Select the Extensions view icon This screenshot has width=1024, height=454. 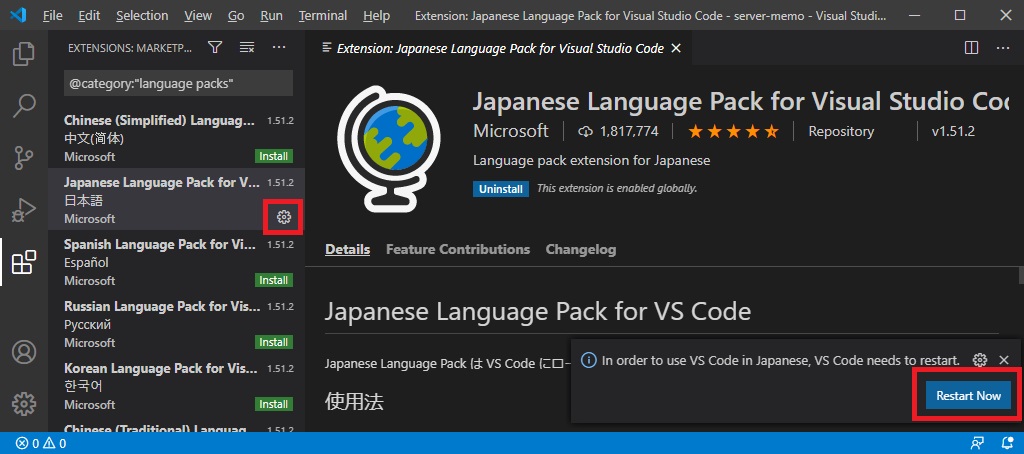click(24, 262)
